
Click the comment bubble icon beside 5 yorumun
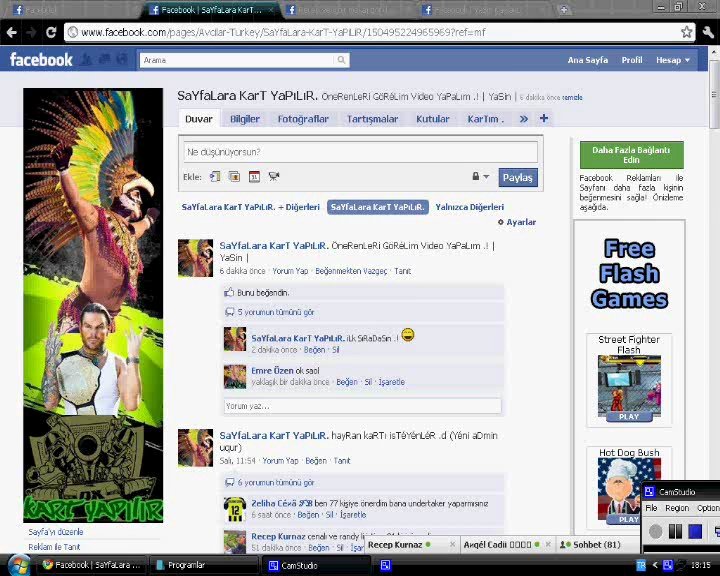point(230,312)
